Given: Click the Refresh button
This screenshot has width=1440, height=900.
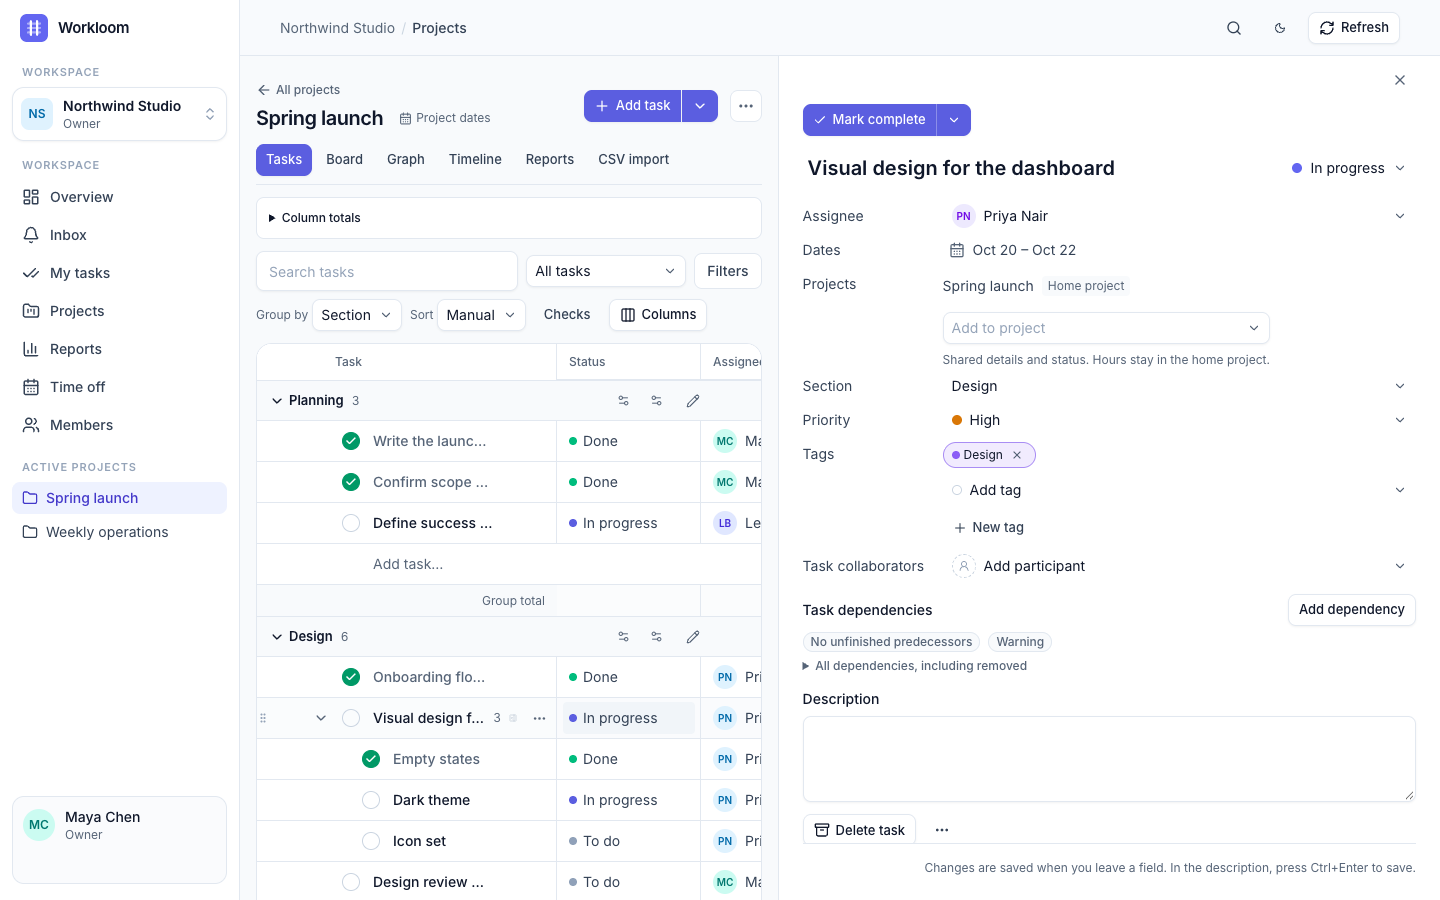Looking at the screenshot, I should (1354, 28).
